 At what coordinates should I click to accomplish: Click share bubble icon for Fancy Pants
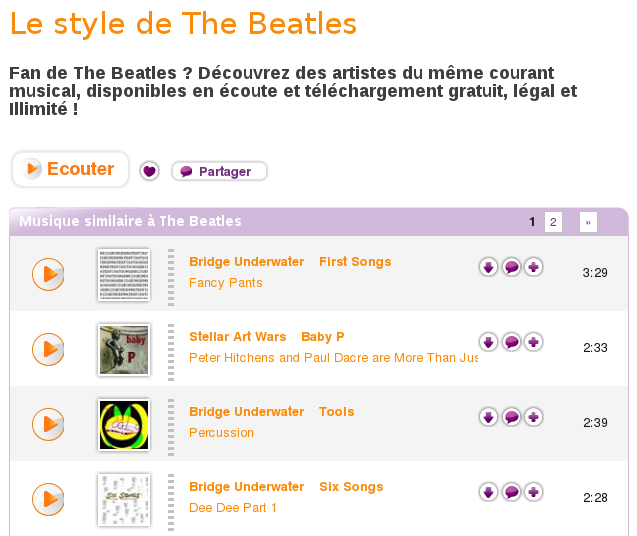point(511,267)
